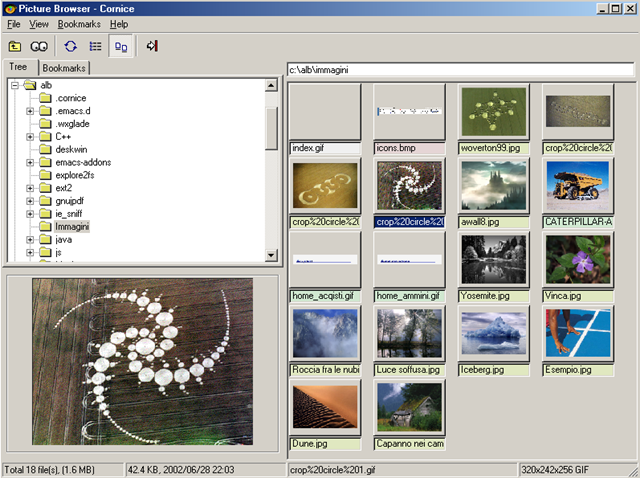Open the Bookmarks menu
The width and height of the screenshot is (640, 478).
(79, 23)
